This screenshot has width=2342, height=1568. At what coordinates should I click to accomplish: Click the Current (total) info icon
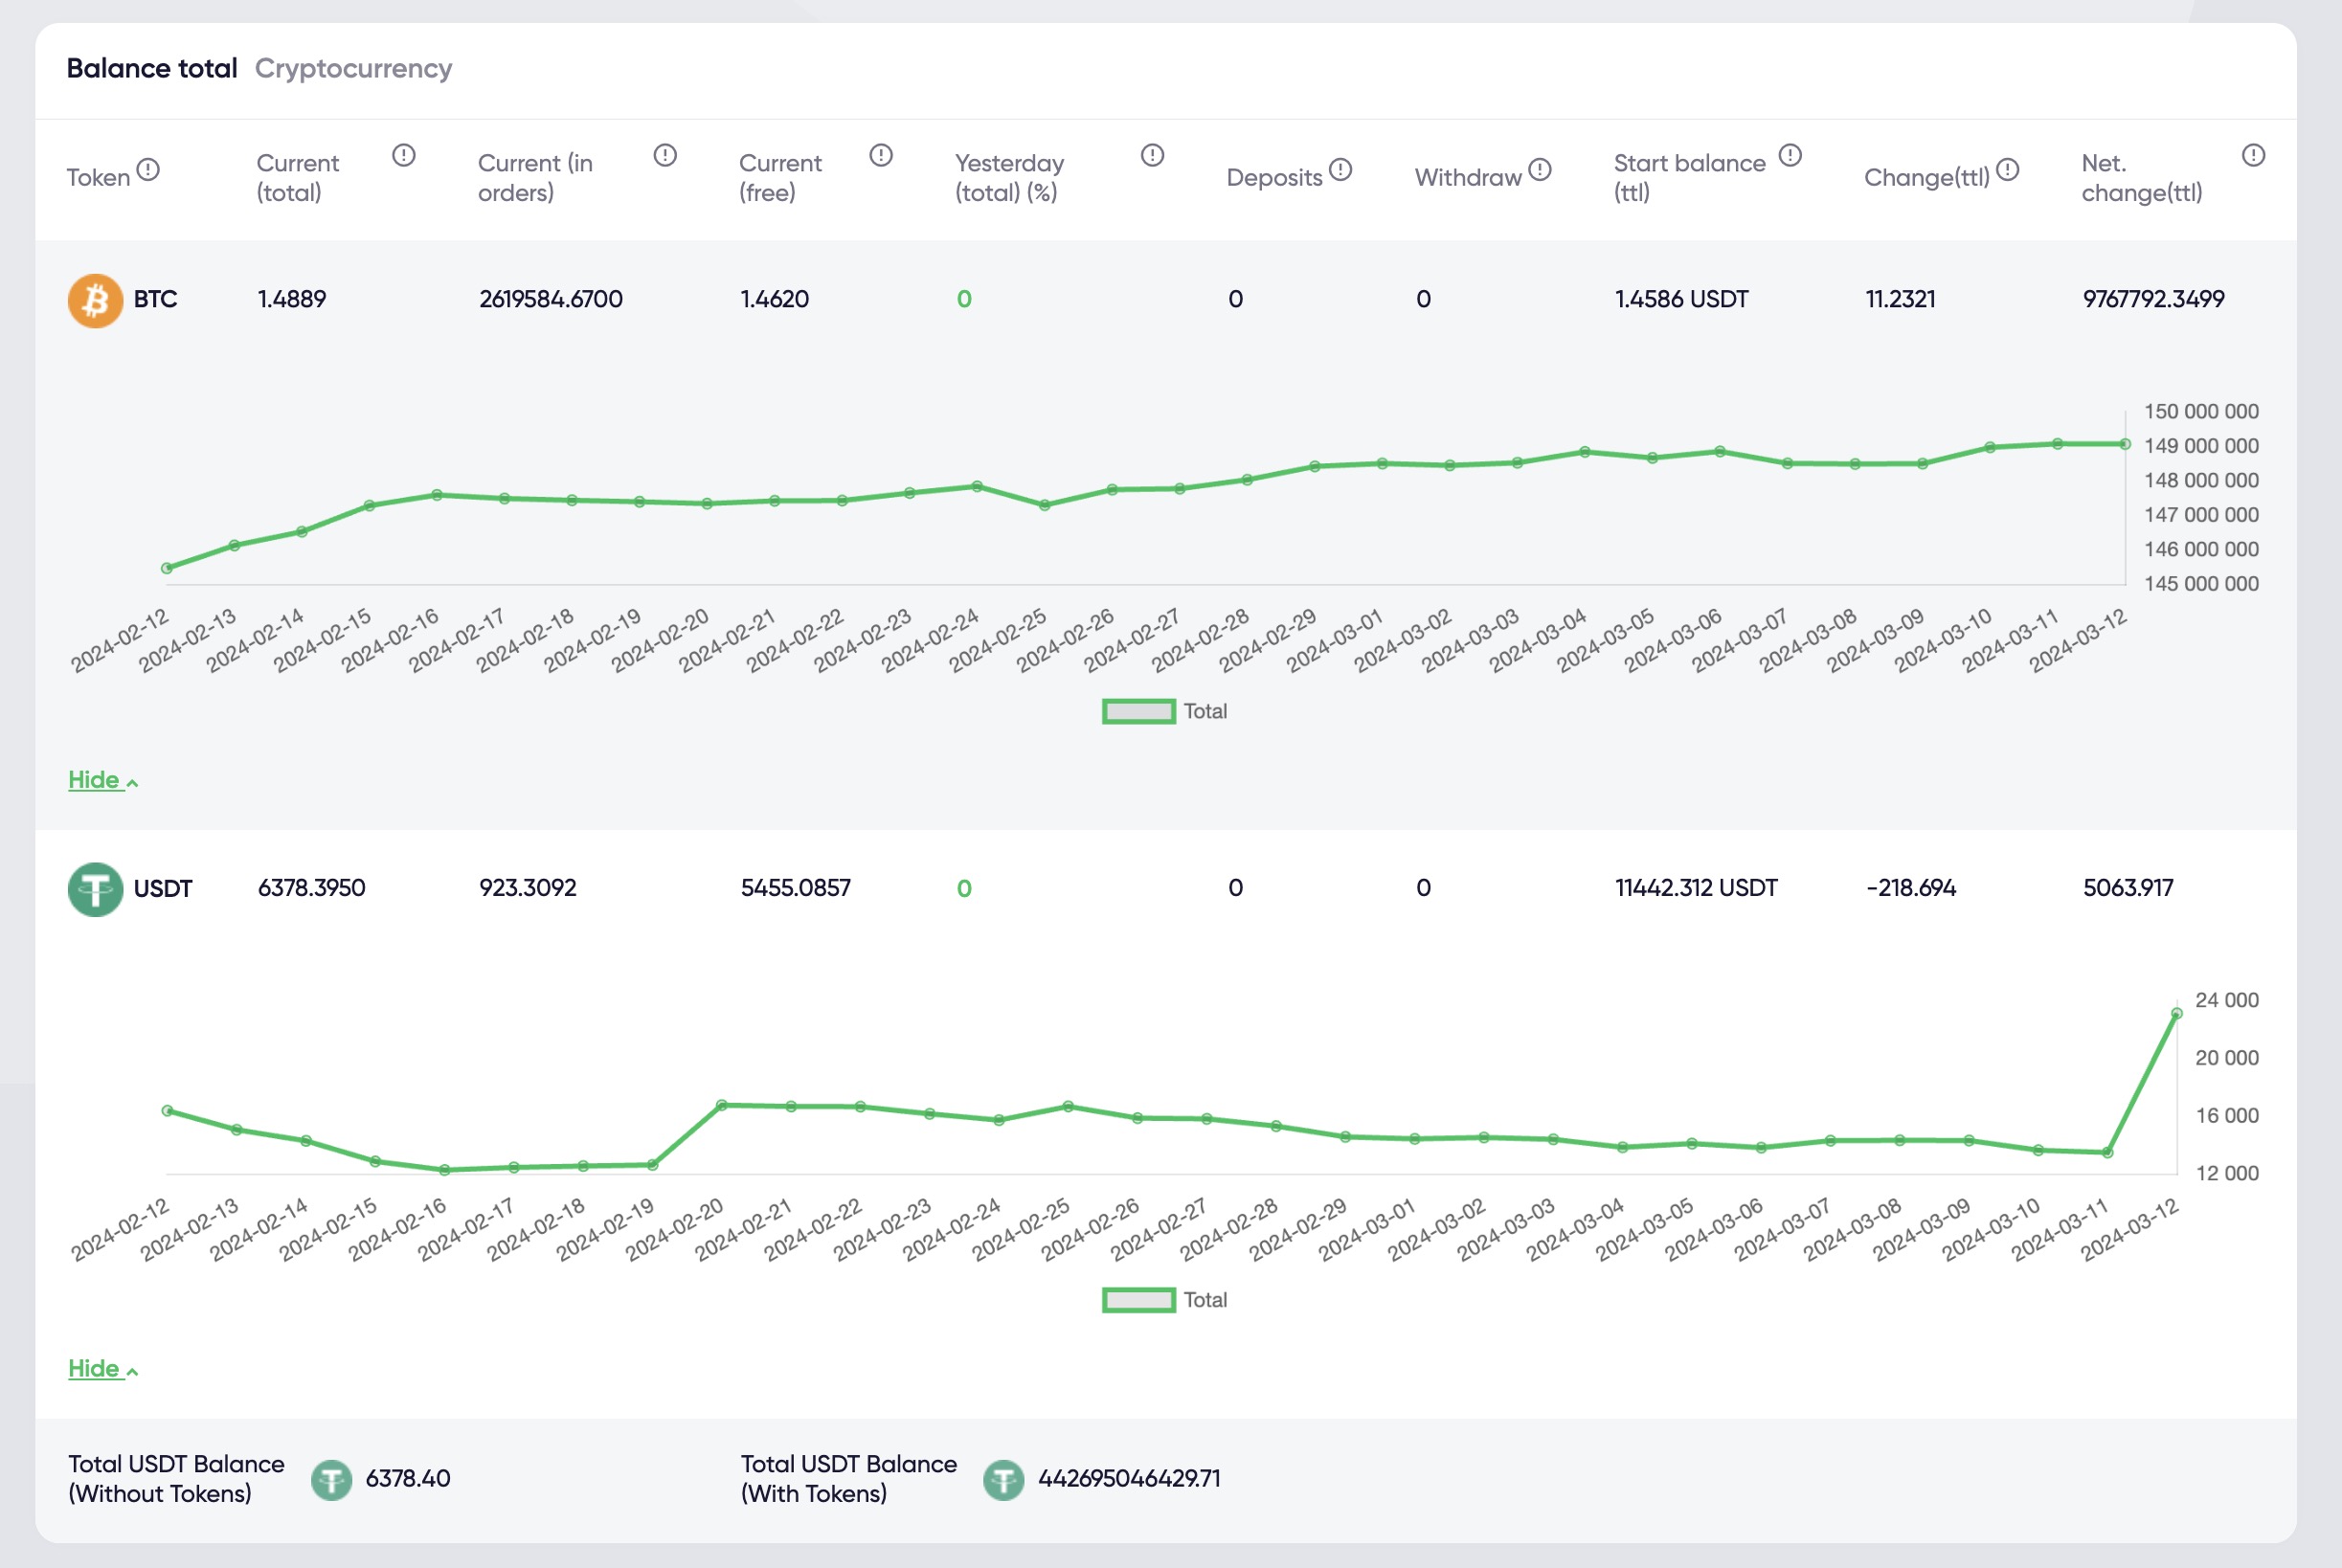(403, 155)
